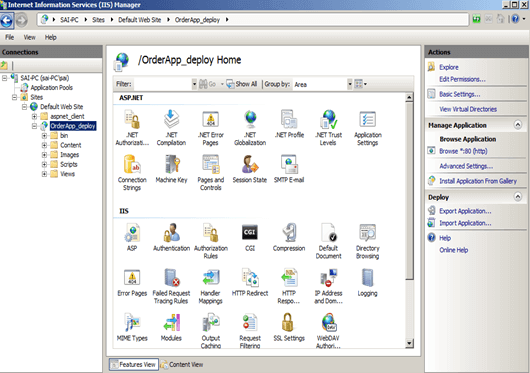Open .NET Profile feature
530x373 pixels.
(289, 124)
